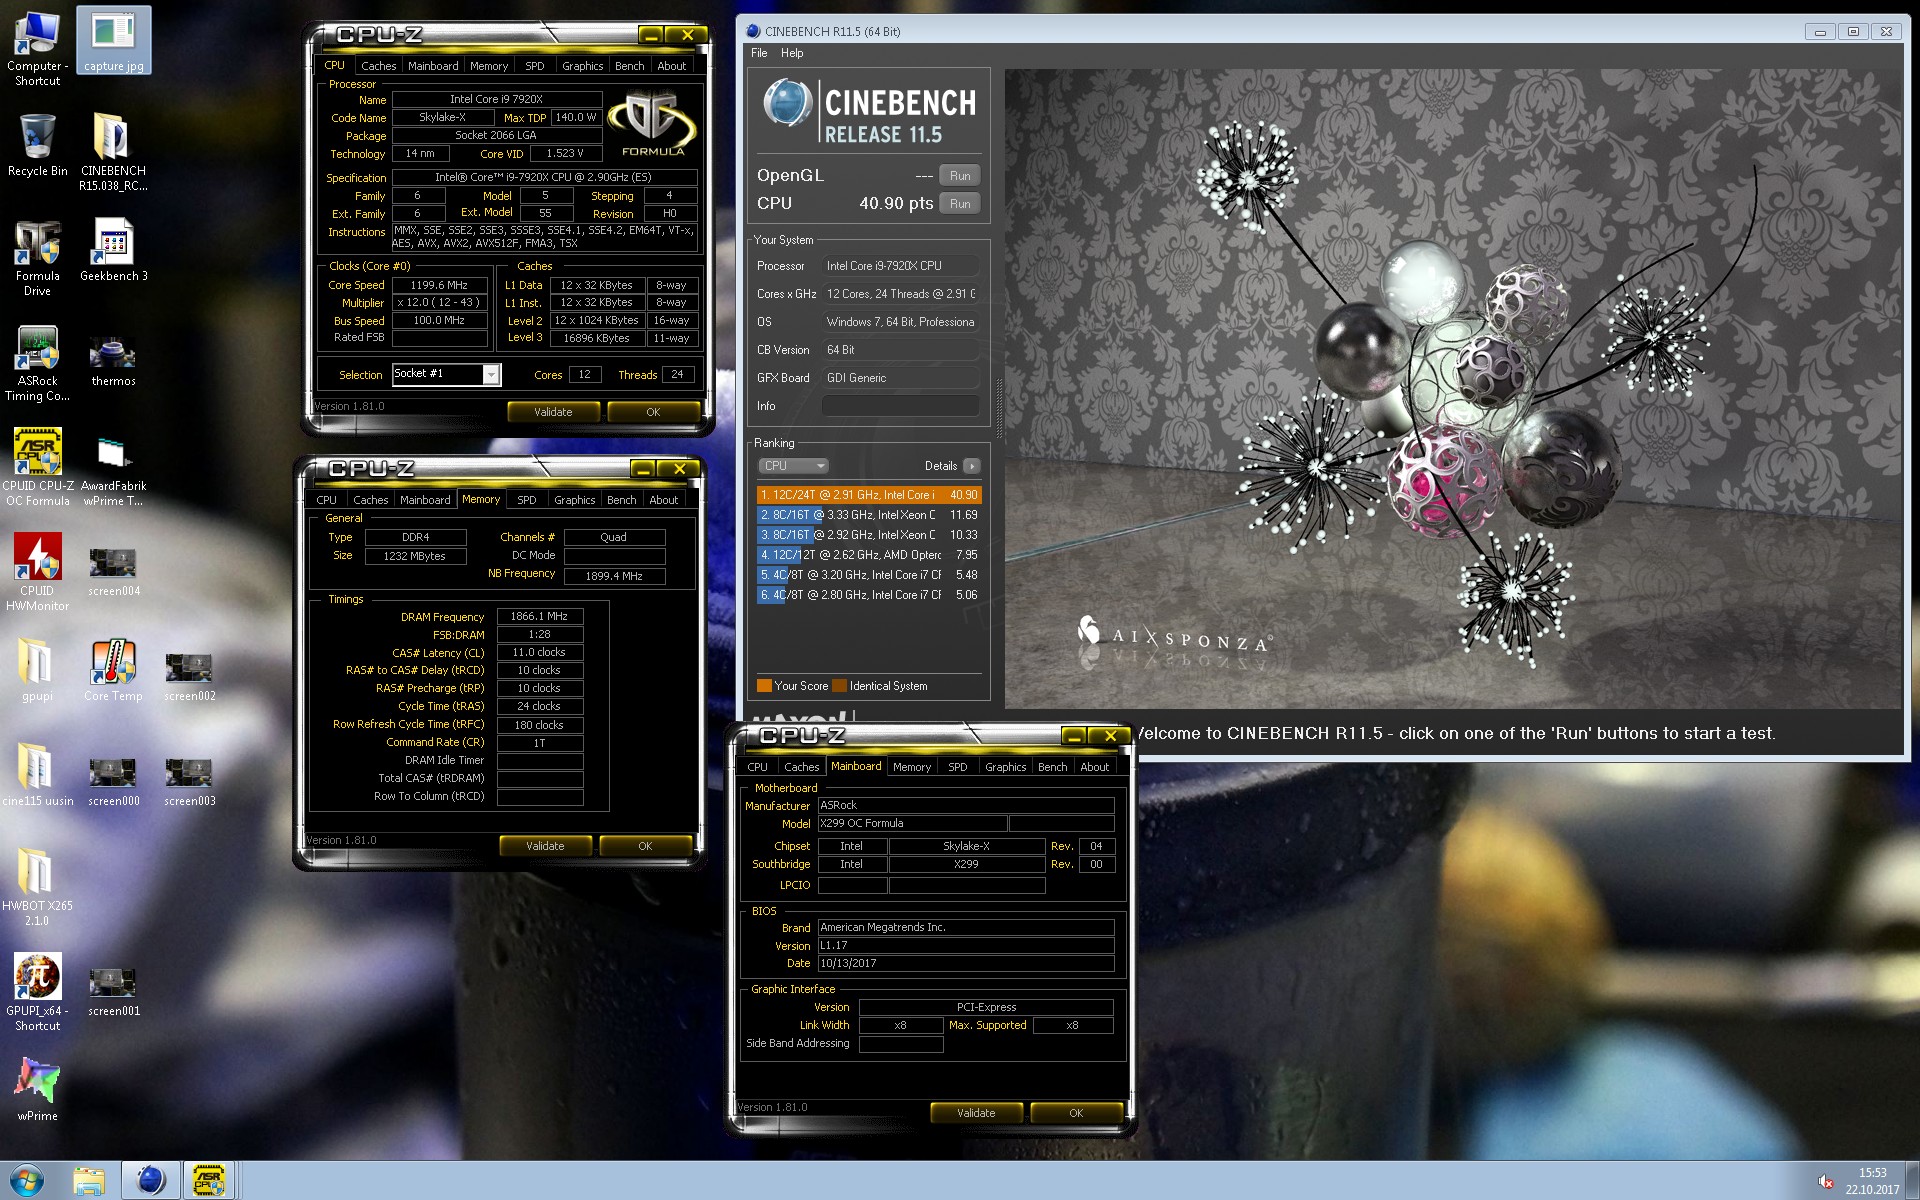1920x1200 pixels.
Task: Click the Cinebench rendered scene preview
Action: (1453, 389)
